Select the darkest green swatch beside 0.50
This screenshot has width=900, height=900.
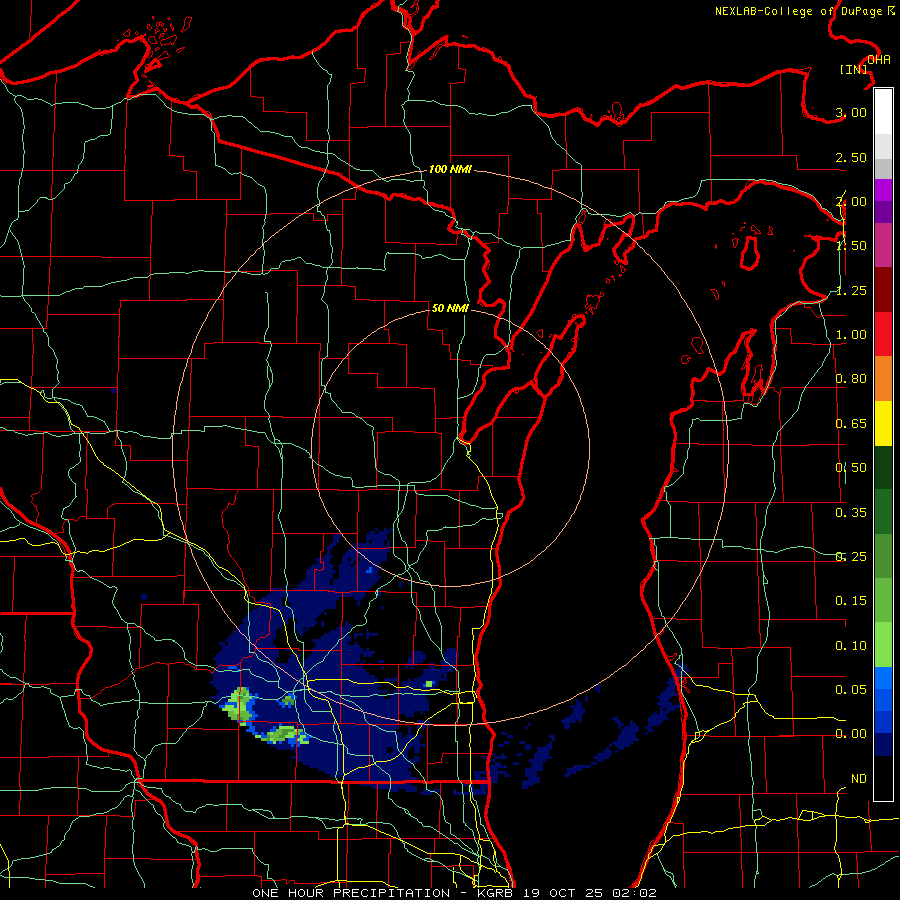point(883,467)
